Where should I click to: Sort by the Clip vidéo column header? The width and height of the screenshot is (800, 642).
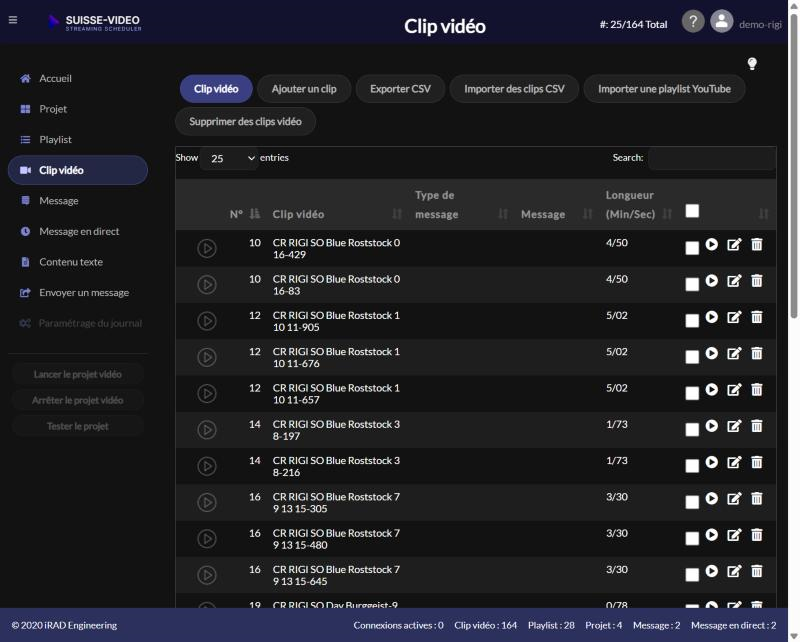tap(337, 214)
